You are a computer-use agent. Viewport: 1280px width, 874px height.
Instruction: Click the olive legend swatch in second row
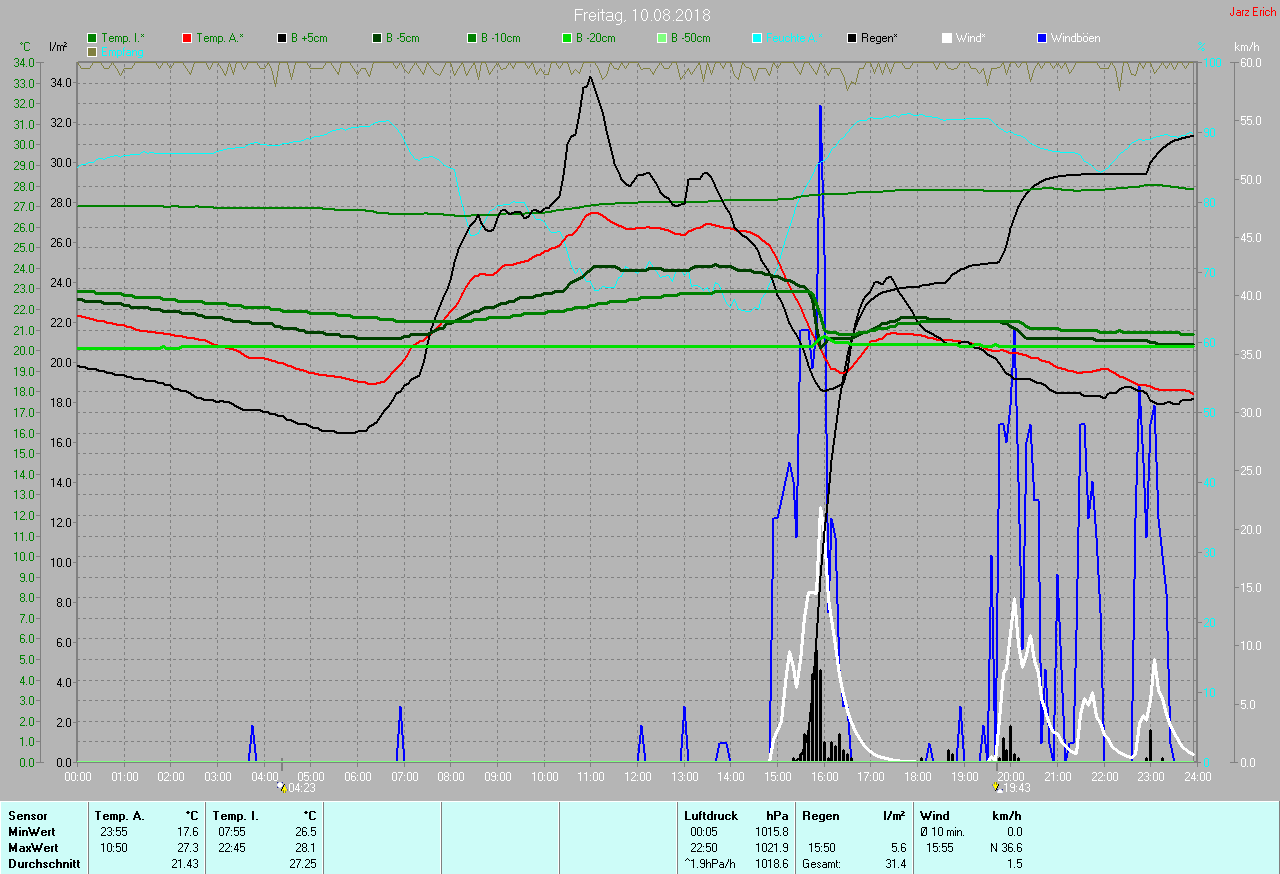[x=92, y=51]
